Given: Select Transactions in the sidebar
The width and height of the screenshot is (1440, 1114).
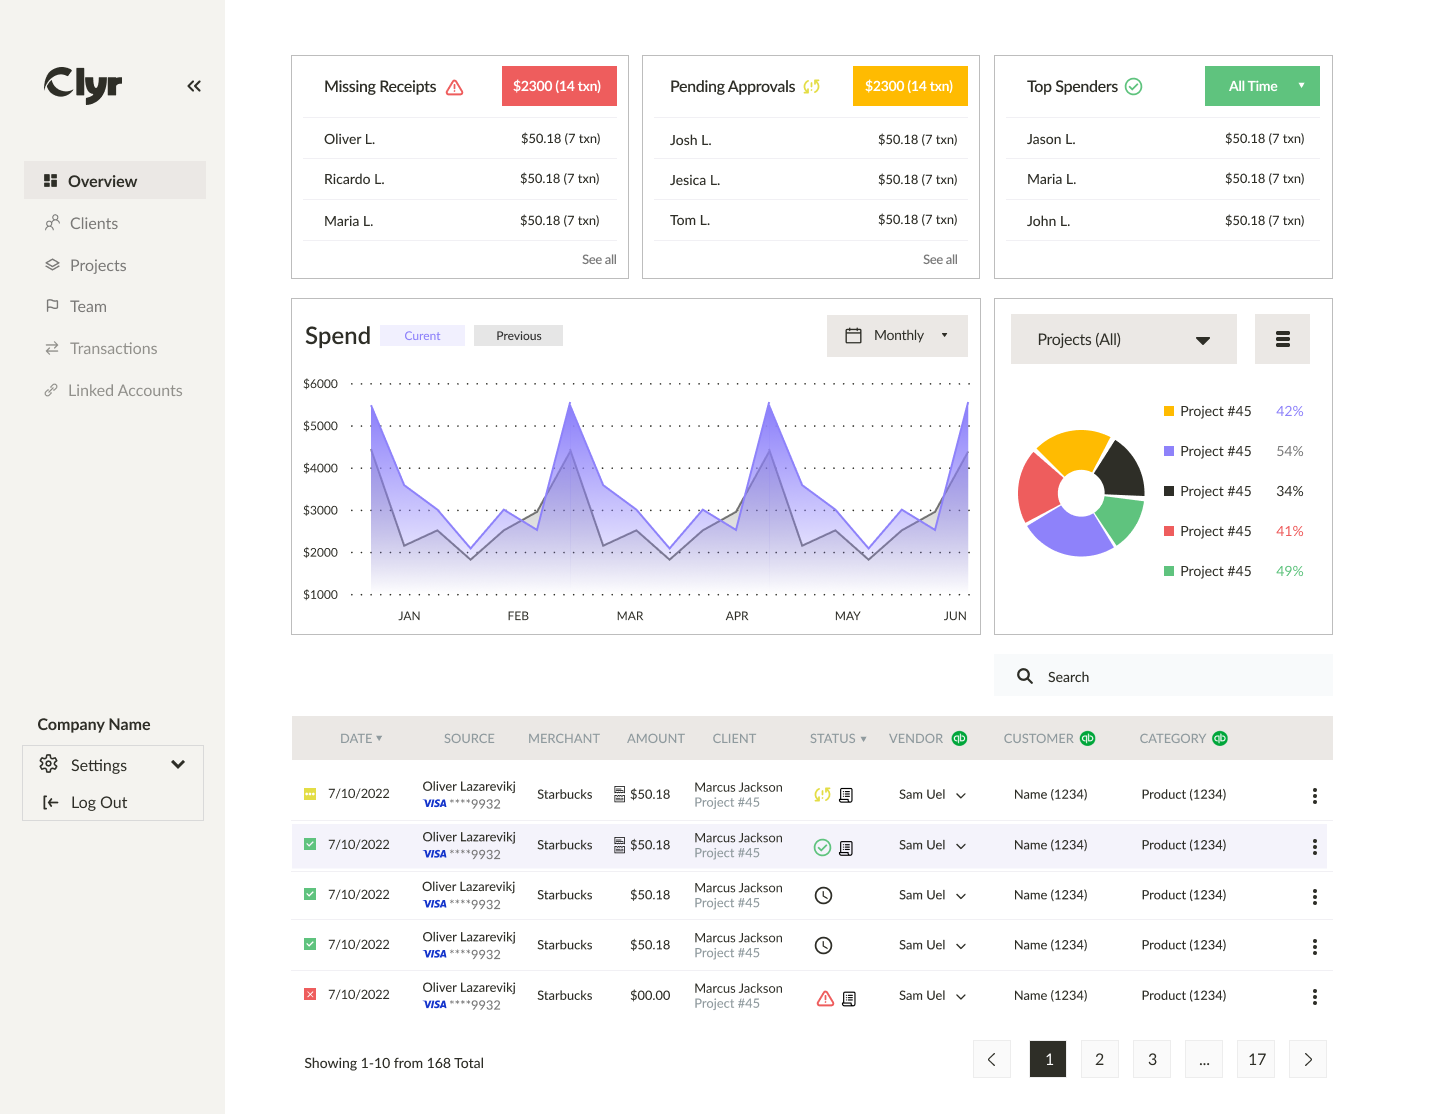Looking at the screenshot, I should point(113,348).
